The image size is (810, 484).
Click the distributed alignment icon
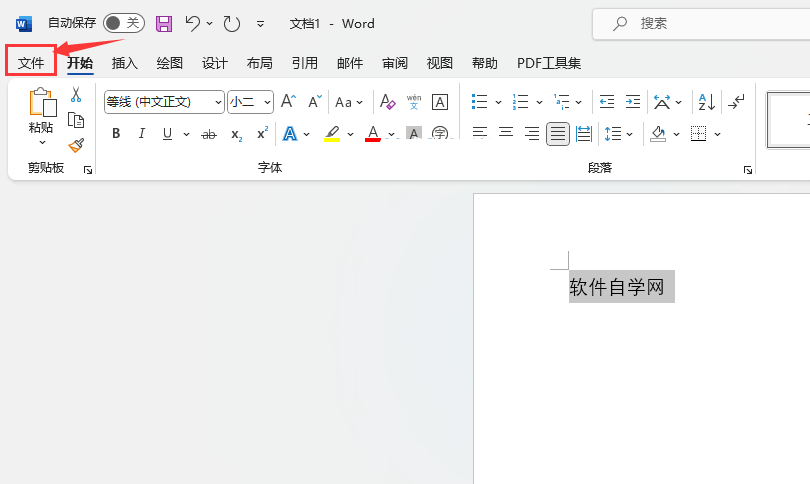click(584, 134)
